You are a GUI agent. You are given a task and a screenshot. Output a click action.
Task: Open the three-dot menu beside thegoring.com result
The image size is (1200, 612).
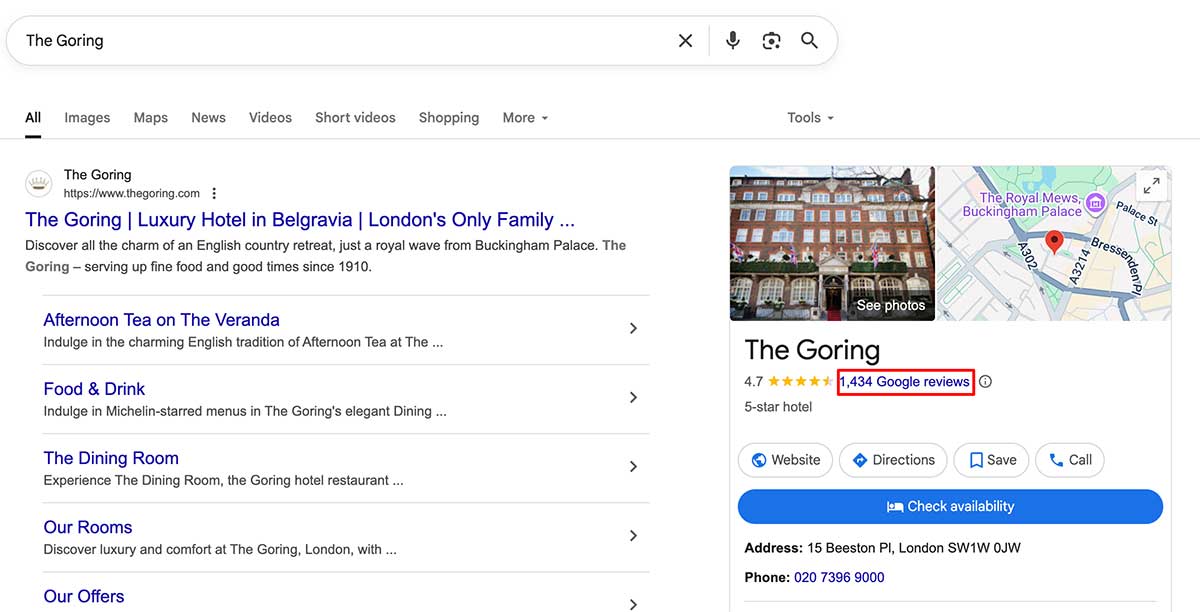click(214, 192)
